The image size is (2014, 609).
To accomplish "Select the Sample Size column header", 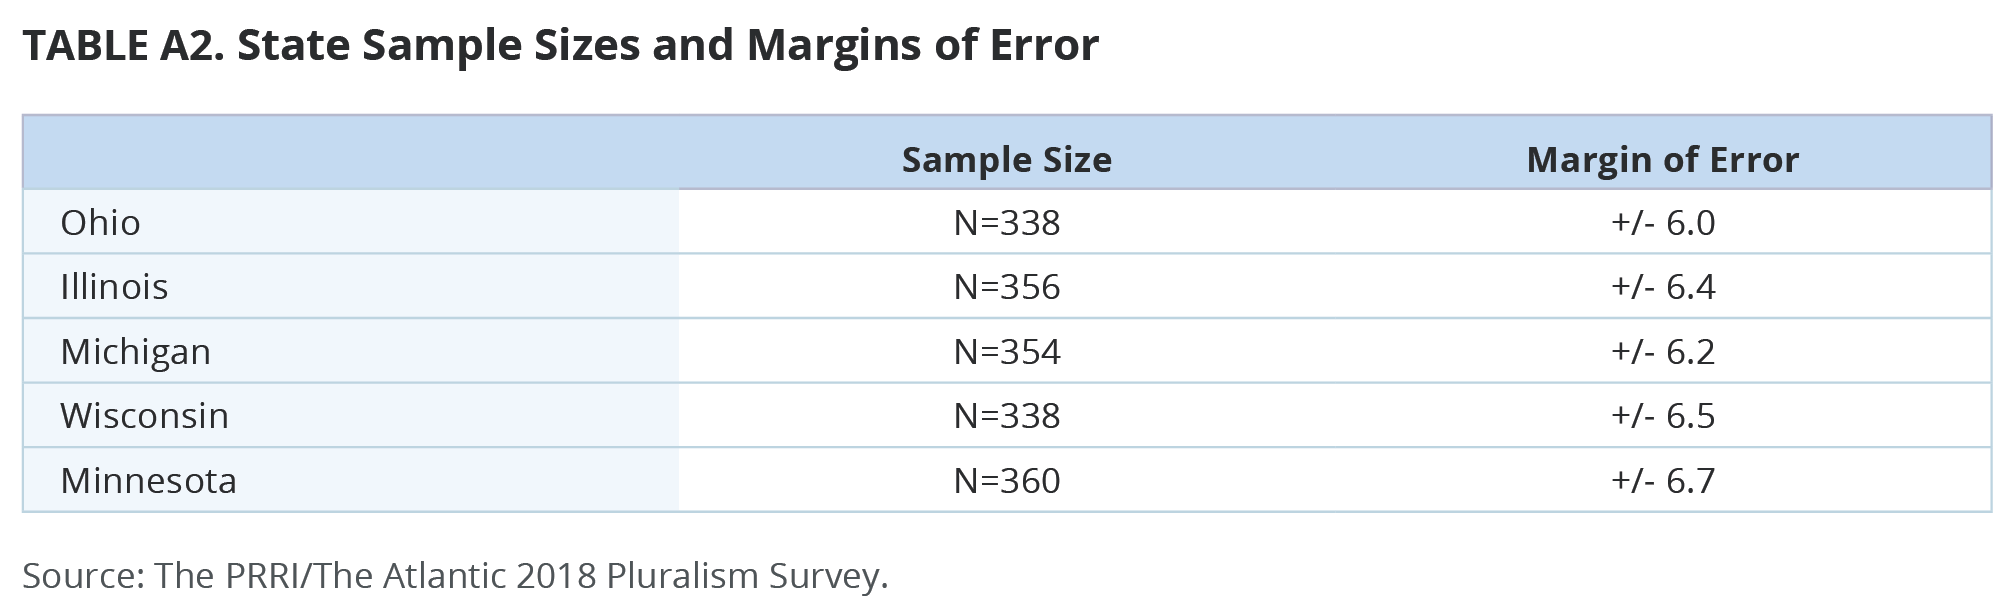I will (x=1006, y=160).
